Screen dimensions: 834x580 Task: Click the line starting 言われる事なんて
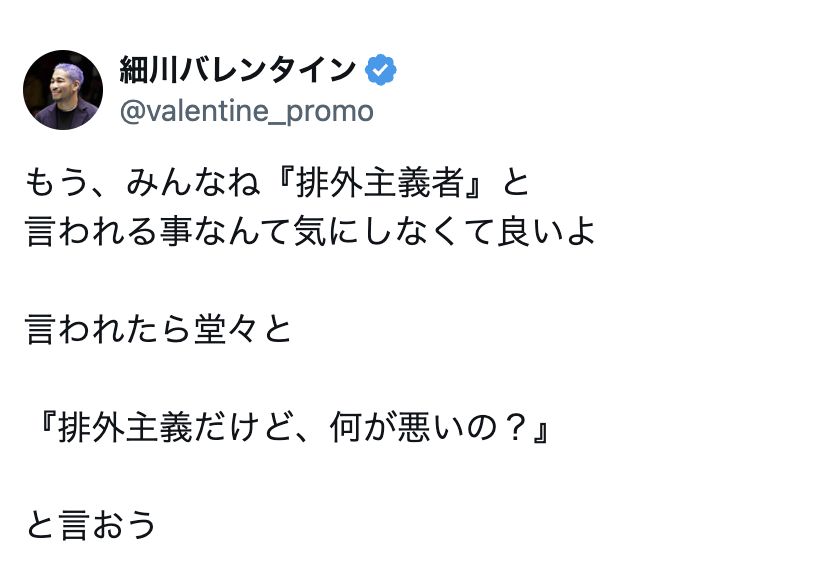310,231
